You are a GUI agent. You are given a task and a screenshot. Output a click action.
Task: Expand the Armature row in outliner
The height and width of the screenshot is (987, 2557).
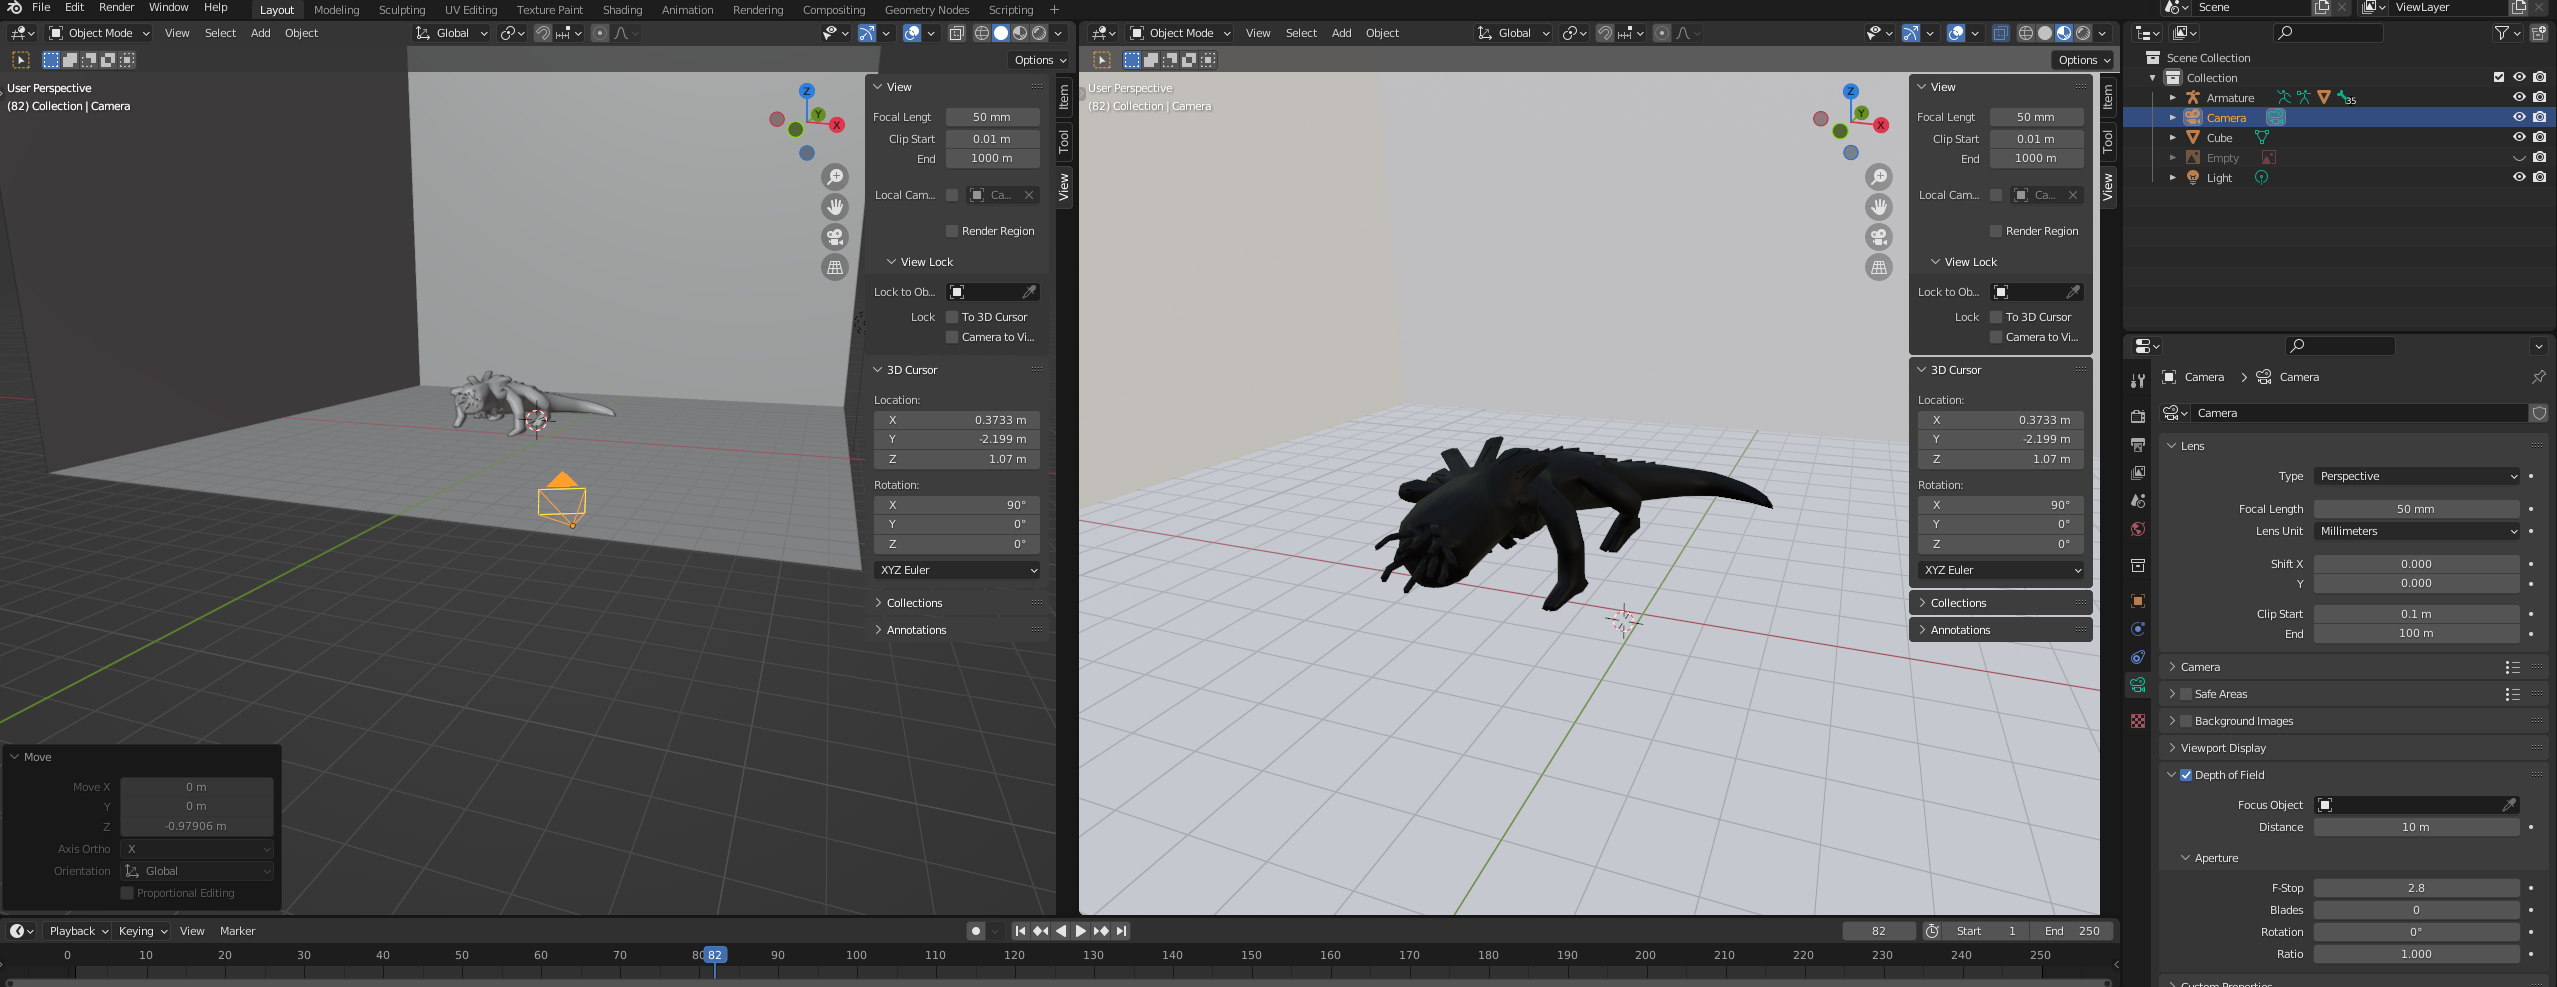(2172, 98)
